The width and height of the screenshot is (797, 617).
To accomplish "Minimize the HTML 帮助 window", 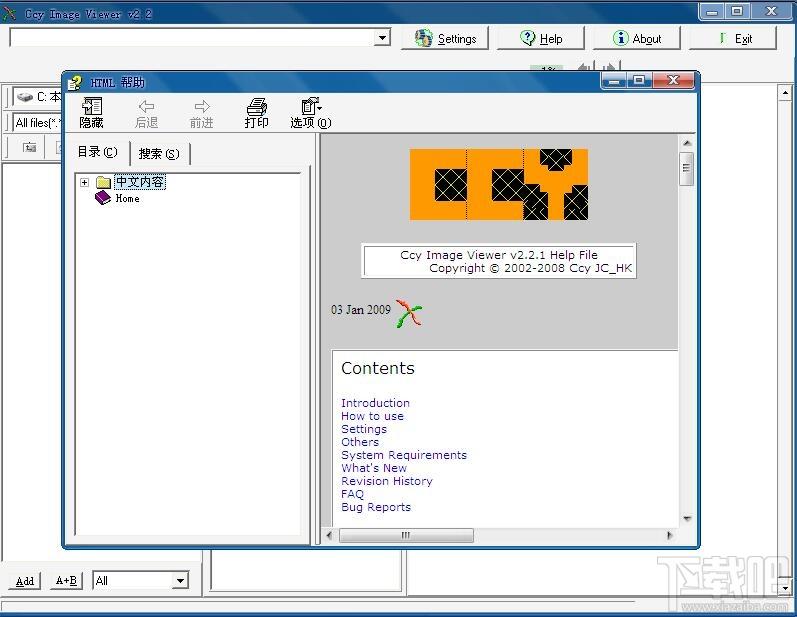I will click(614, 80).
